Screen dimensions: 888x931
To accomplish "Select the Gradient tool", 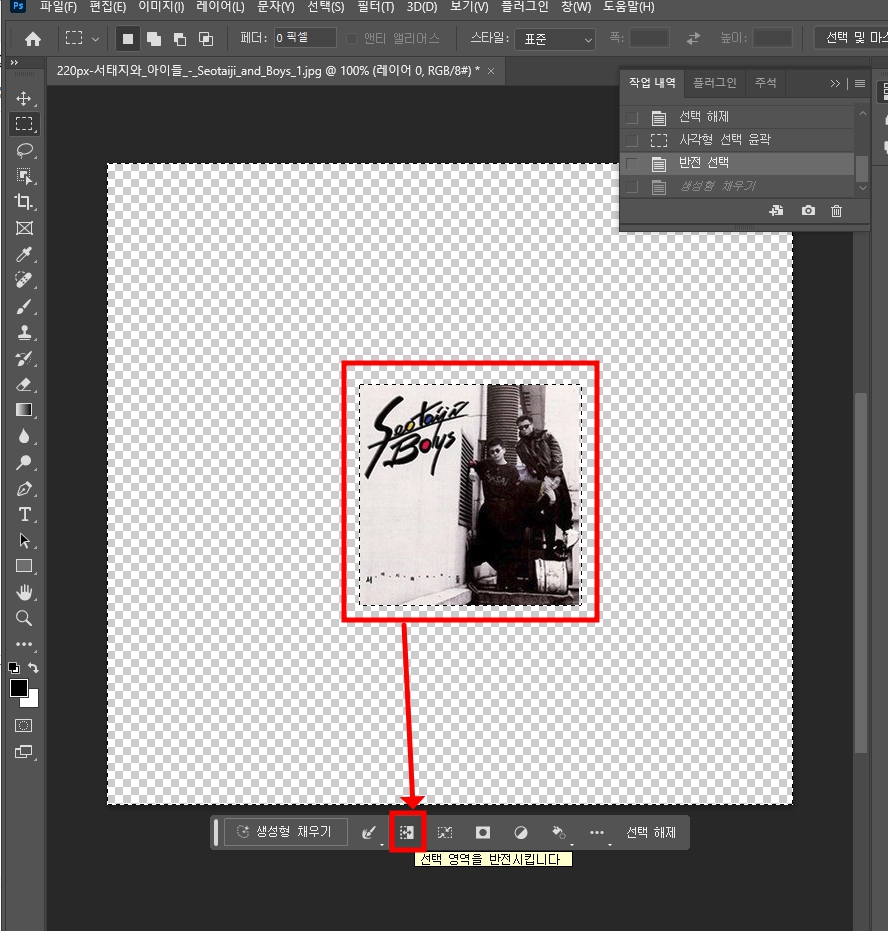I will [24, 410].
